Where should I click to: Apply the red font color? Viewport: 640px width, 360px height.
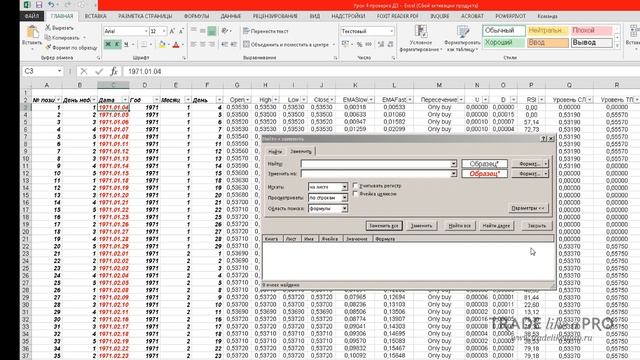point(176,44)
